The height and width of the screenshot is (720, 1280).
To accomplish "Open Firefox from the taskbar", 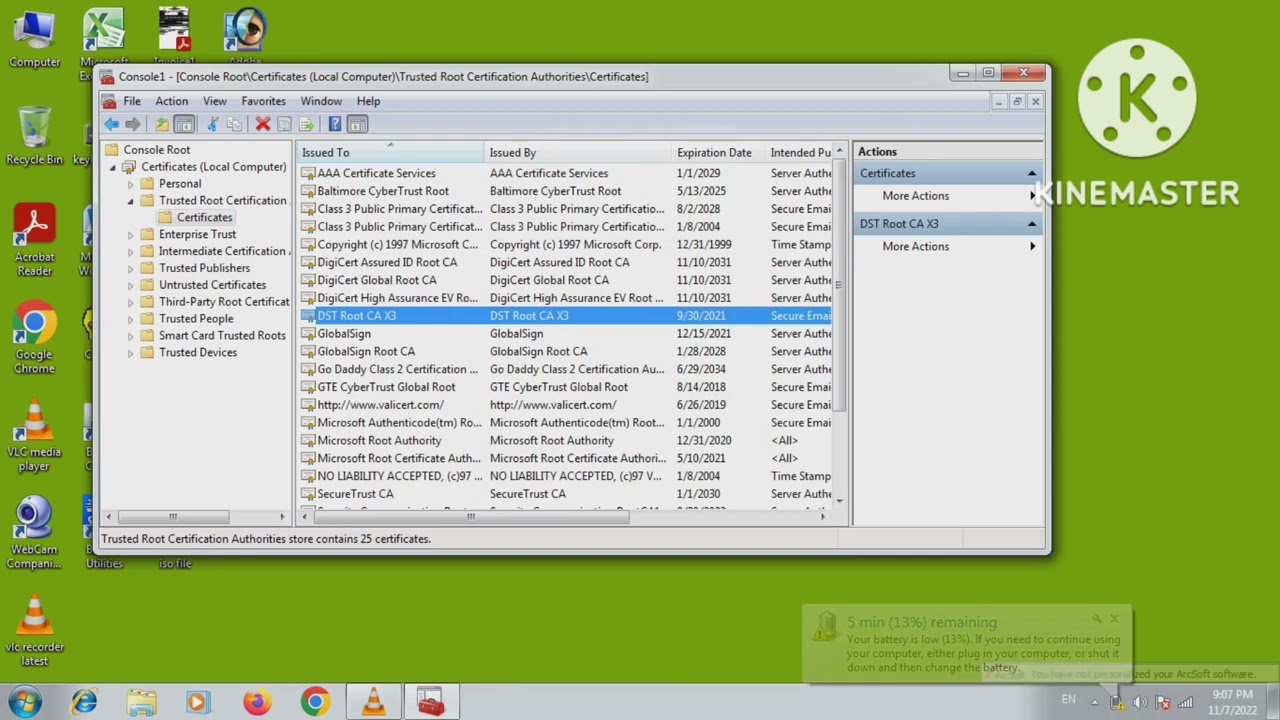I will click(x=256, y=703).
